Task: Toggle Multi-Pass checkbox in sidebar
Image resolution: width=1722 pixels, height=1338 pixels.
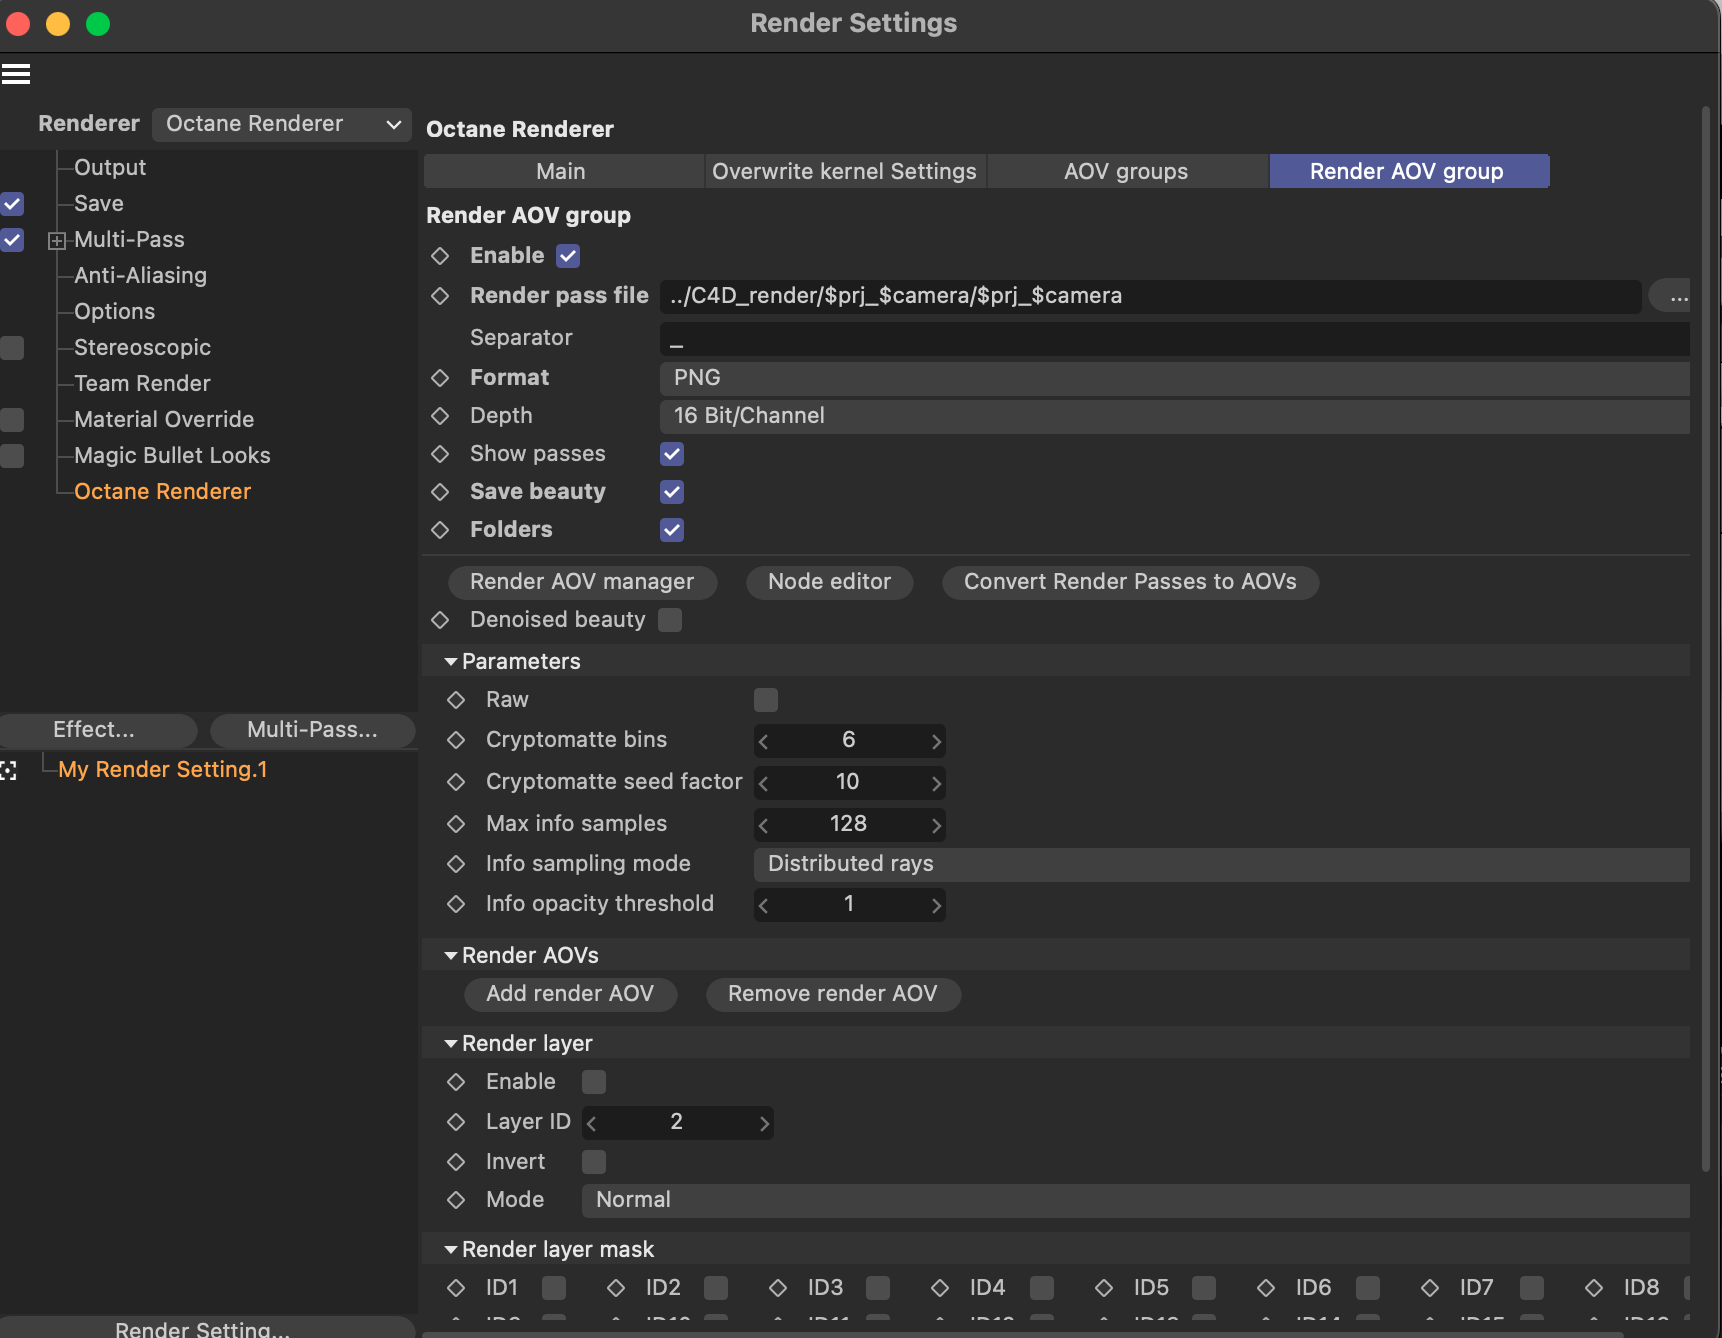Action: (x=12, y=240)
